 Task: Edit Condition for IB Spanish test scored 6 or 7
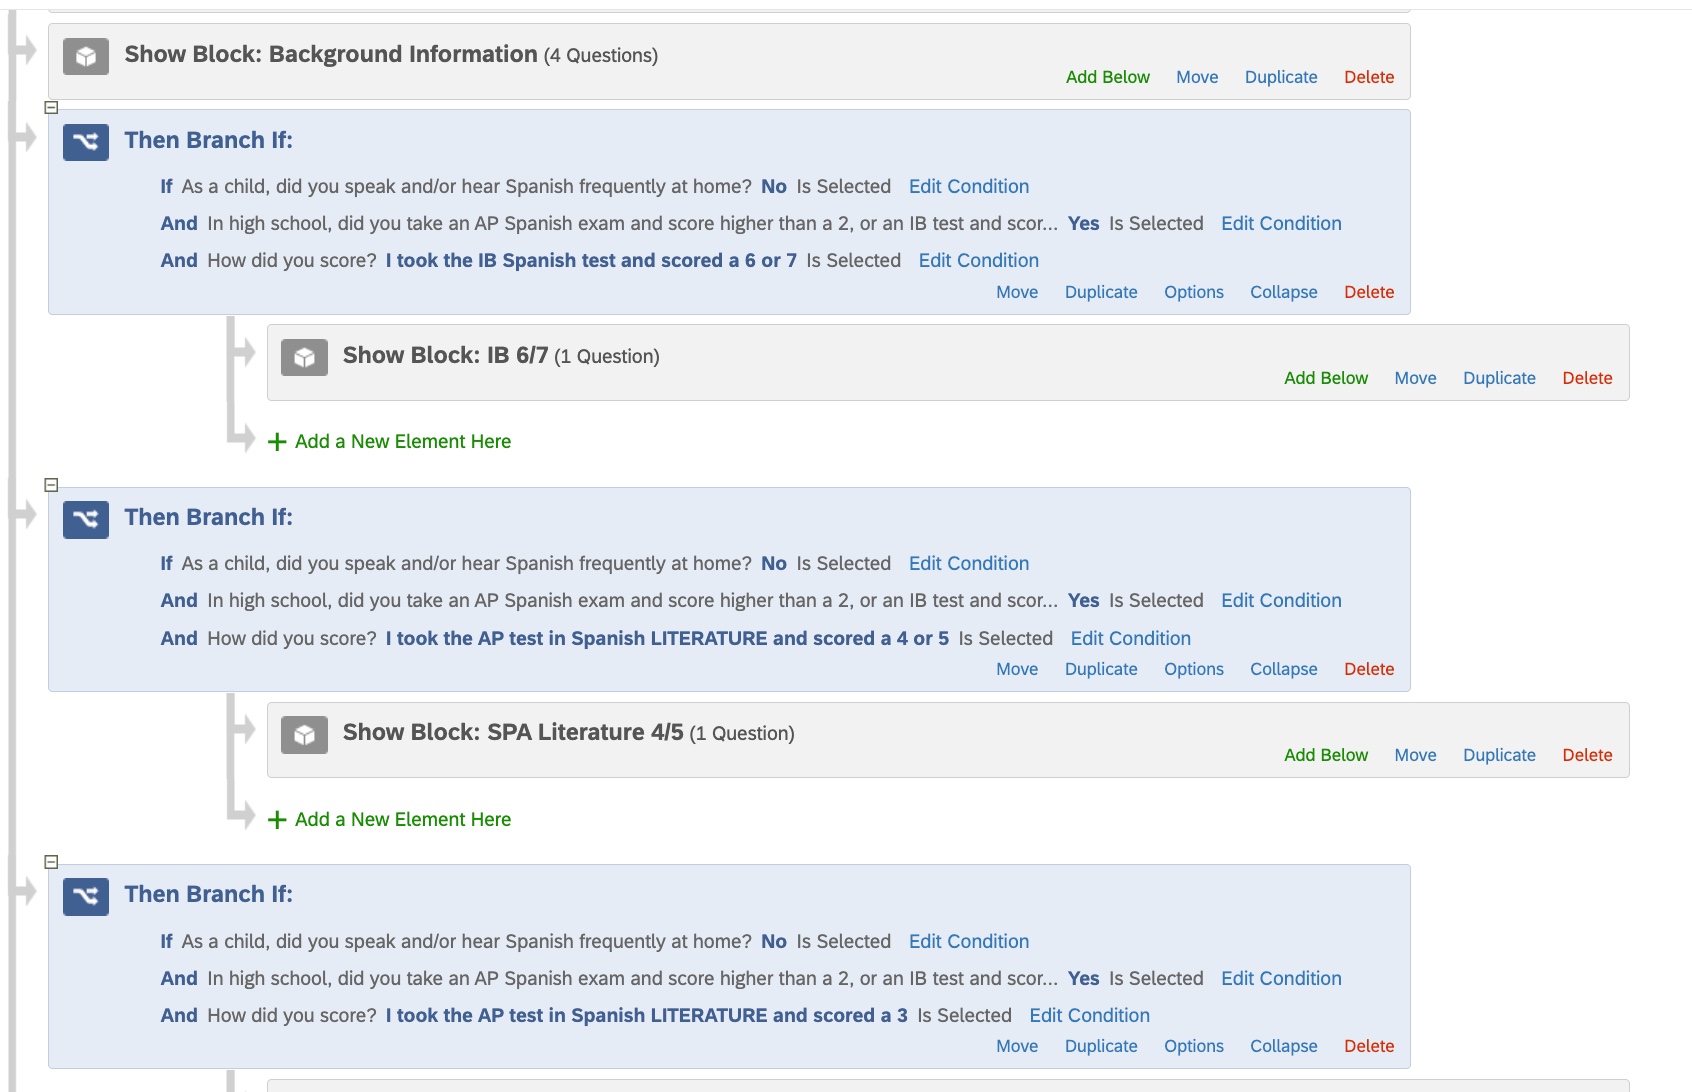point(979,260)
